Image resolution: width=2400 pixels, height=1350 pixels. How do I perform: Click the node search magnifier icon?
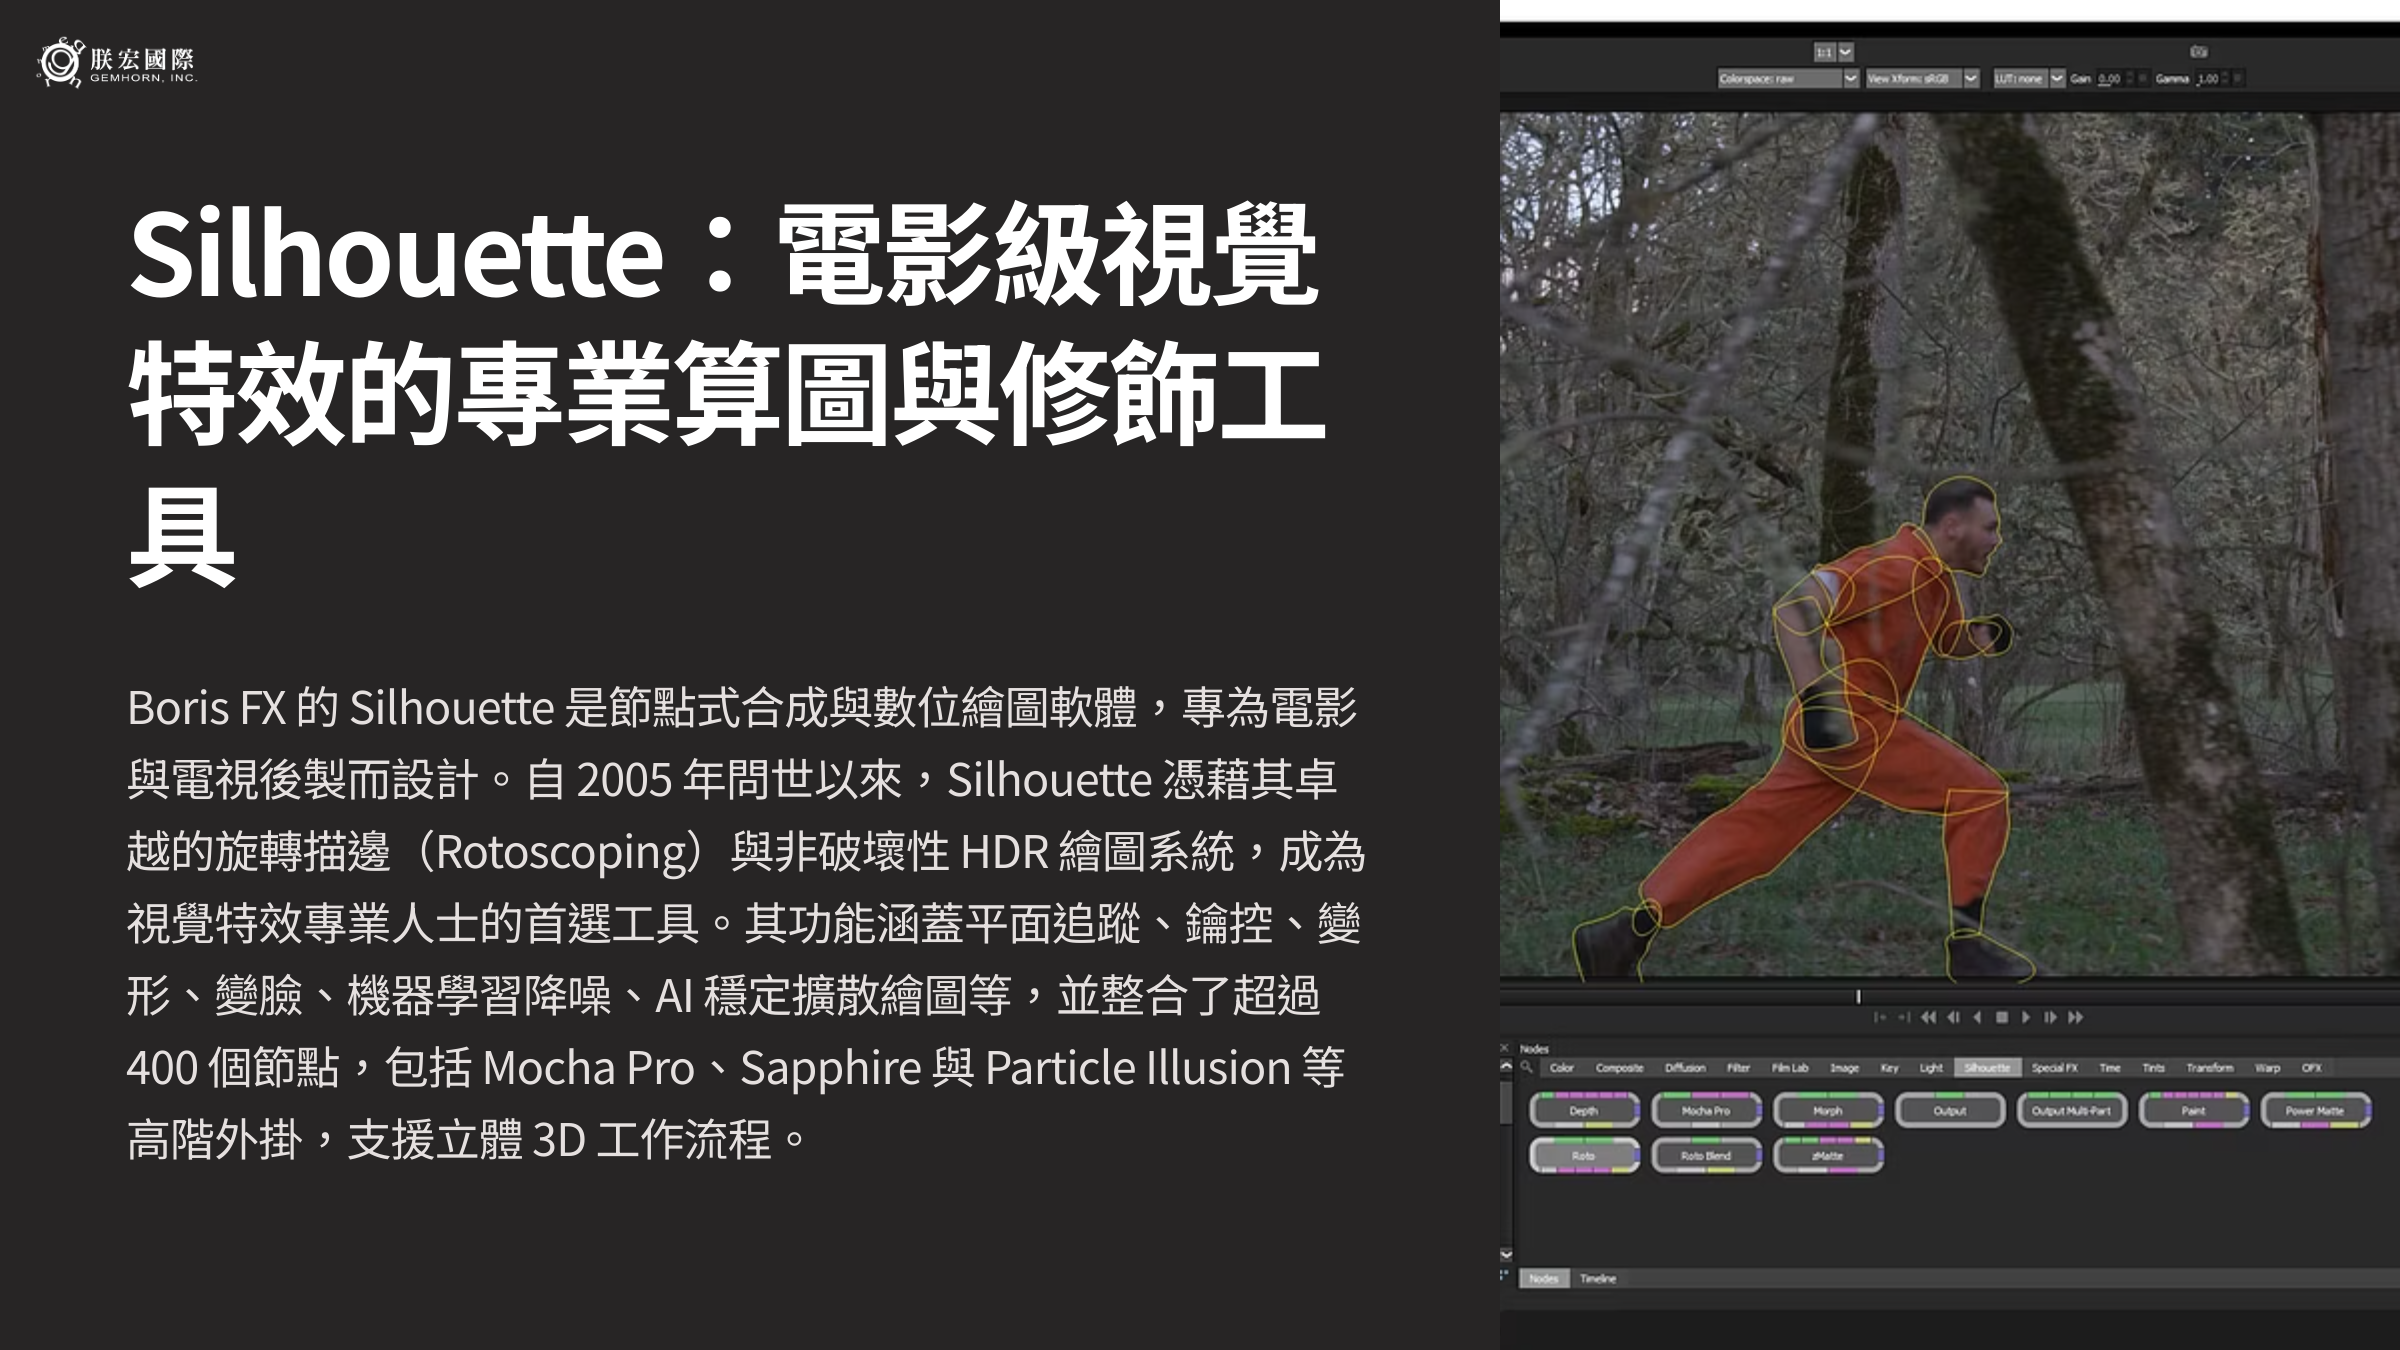[1527, 1068]
